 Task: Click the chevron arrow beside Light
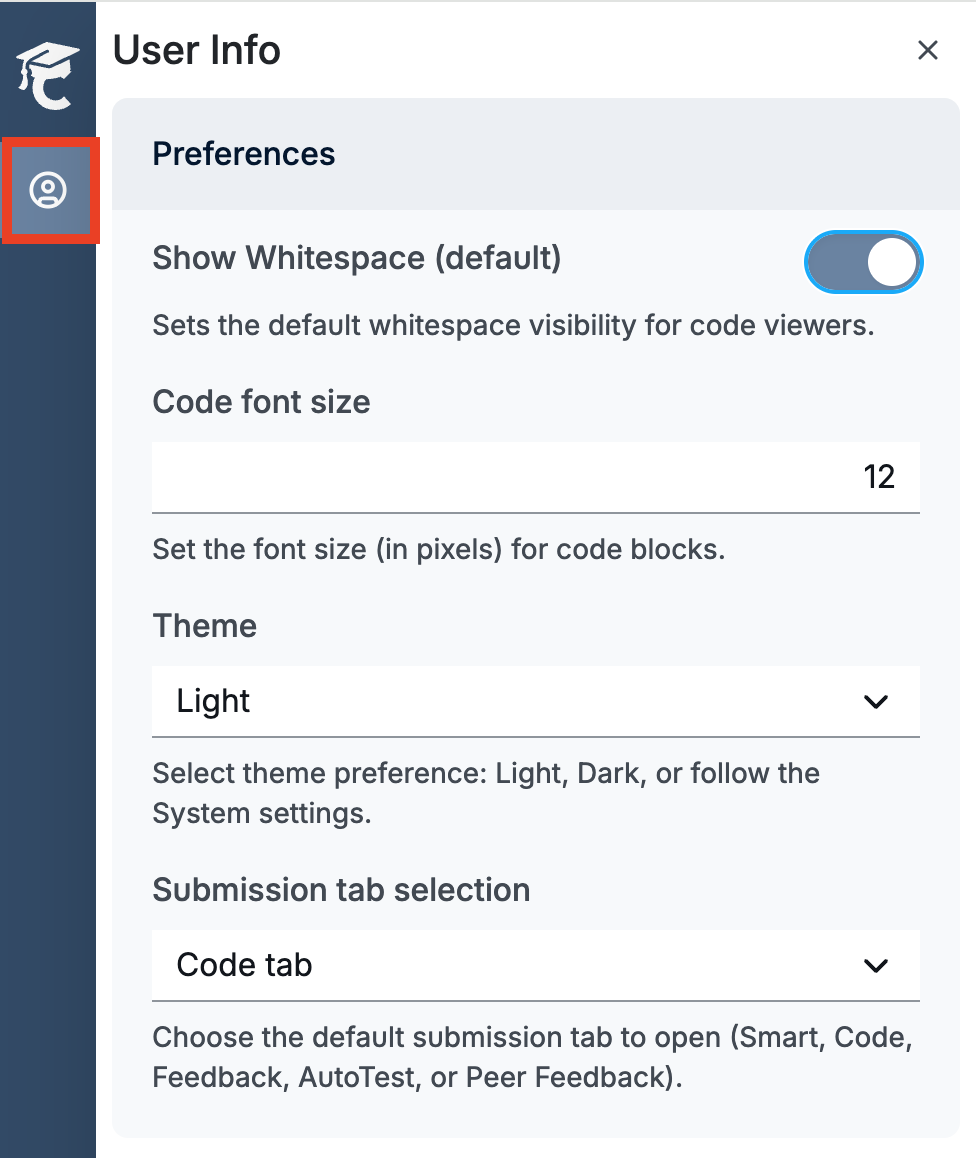point(876,702)
